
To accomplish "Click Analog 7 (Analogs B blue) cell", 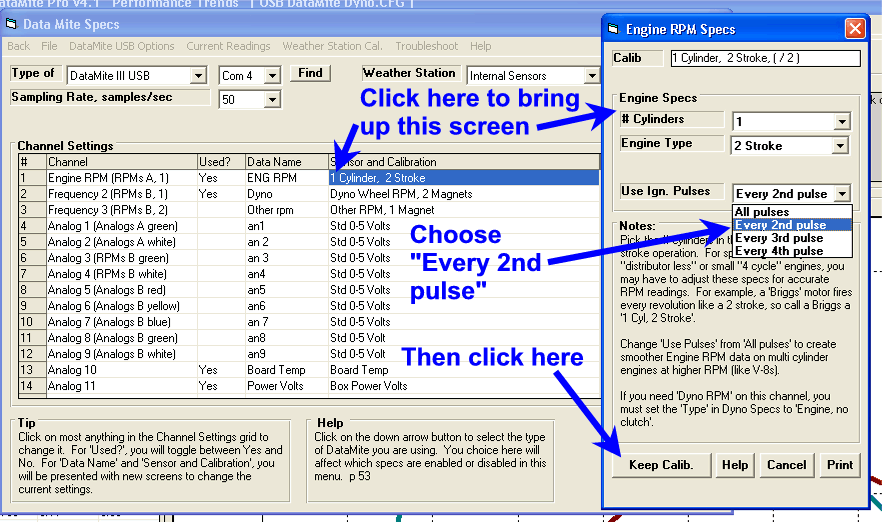I will (122, 322).
